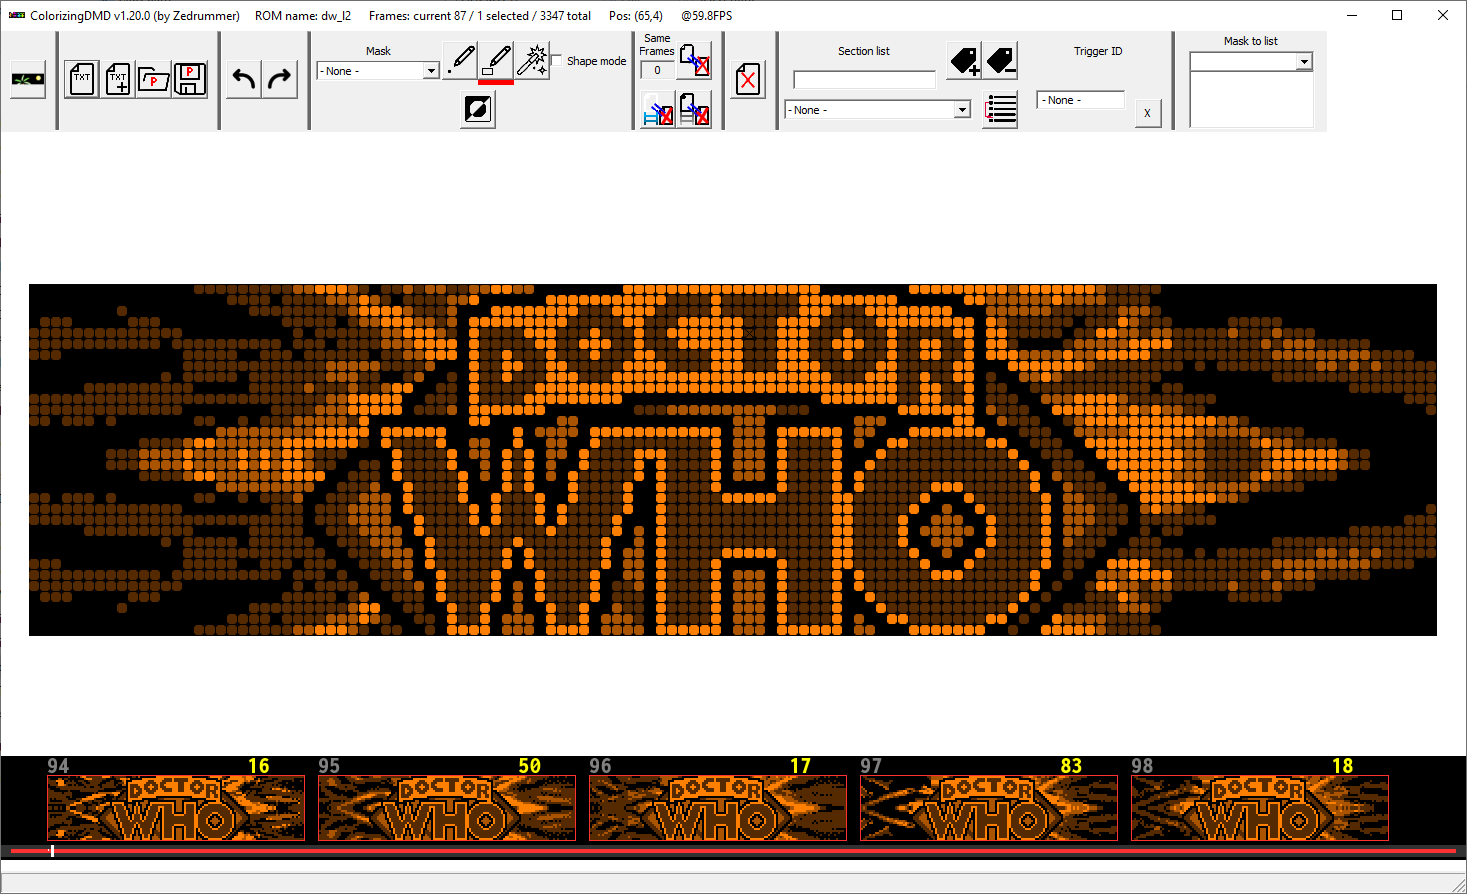
Task: Select the point pencil draw tool
Action: point(460,60)
